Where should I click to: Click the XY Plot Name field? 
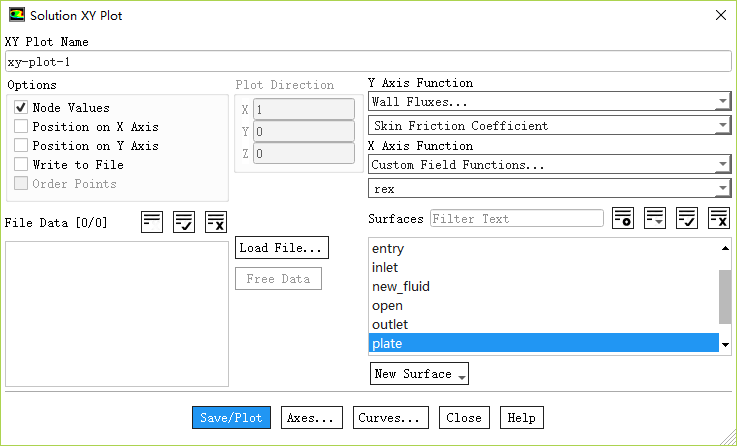click(x=366, y=61)
